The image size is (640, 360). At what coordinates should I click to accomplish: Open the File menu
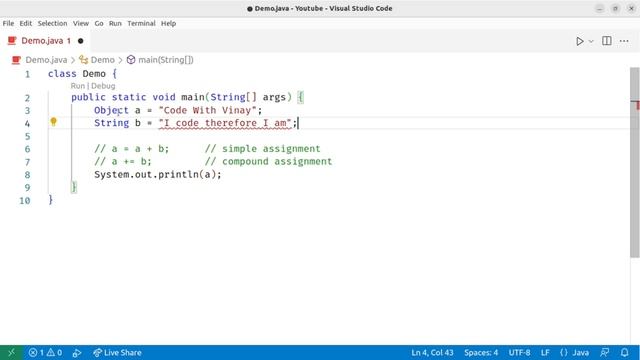tap(8, 23)
